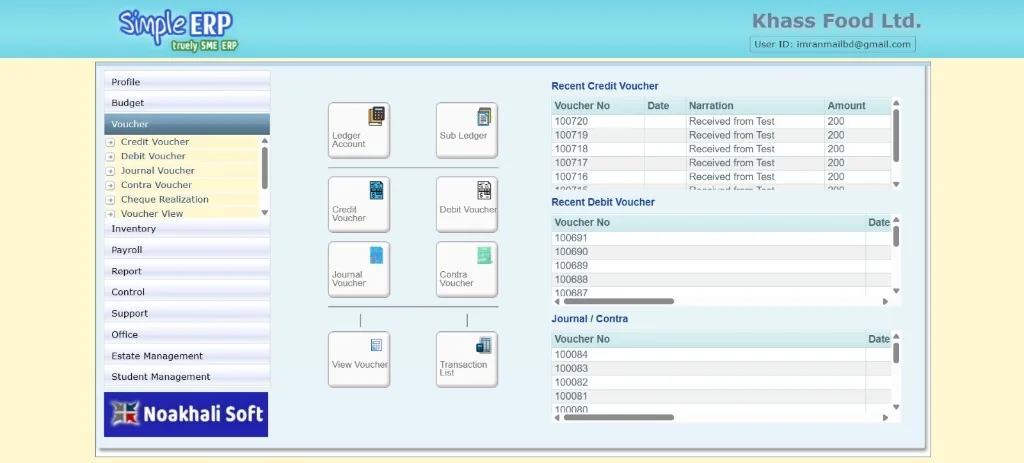Image resolution: width=1024 pixels, height=463 pixels.
Task: Select credit voucher row 100717
Action: pyautogui.click(x=721, y=163)
